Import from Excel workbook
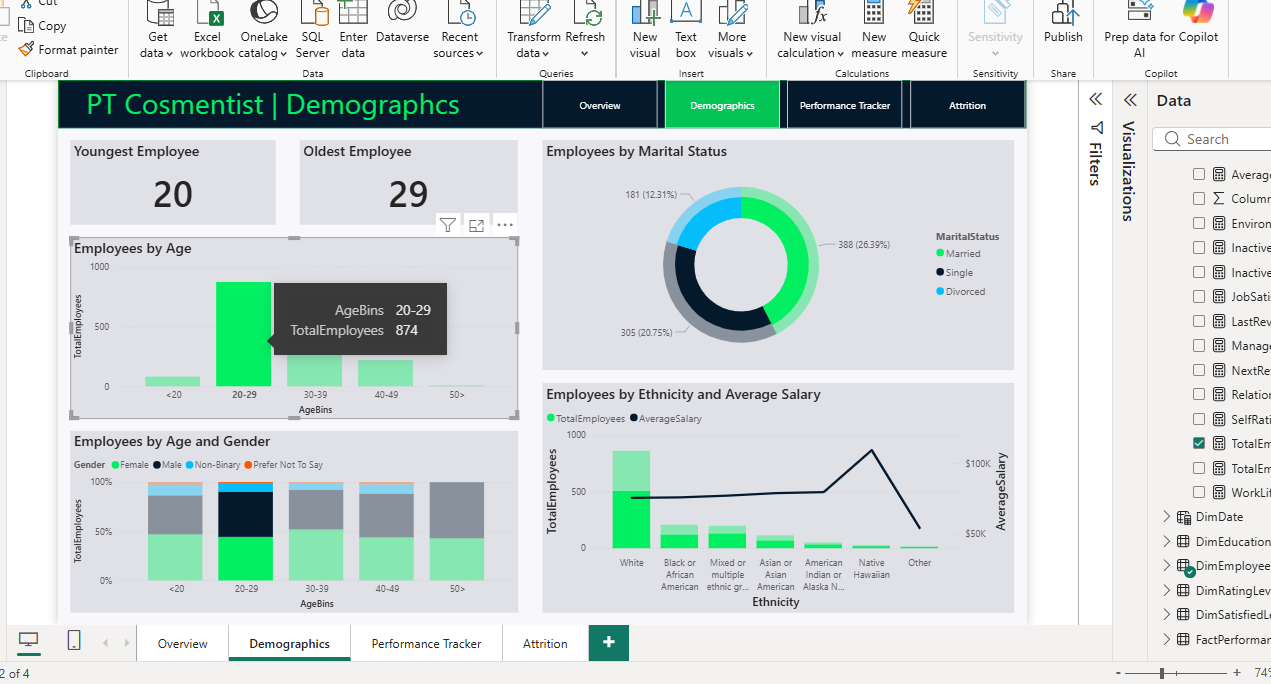Image resolution: width=1271 pixels, height=684 pixels. [x=207, y=31]
